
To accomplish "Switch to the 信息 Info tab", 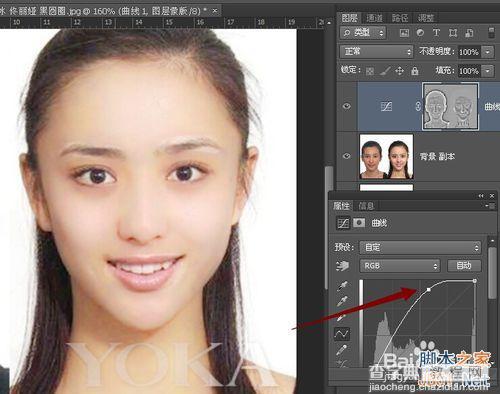I will pos(366,206).
